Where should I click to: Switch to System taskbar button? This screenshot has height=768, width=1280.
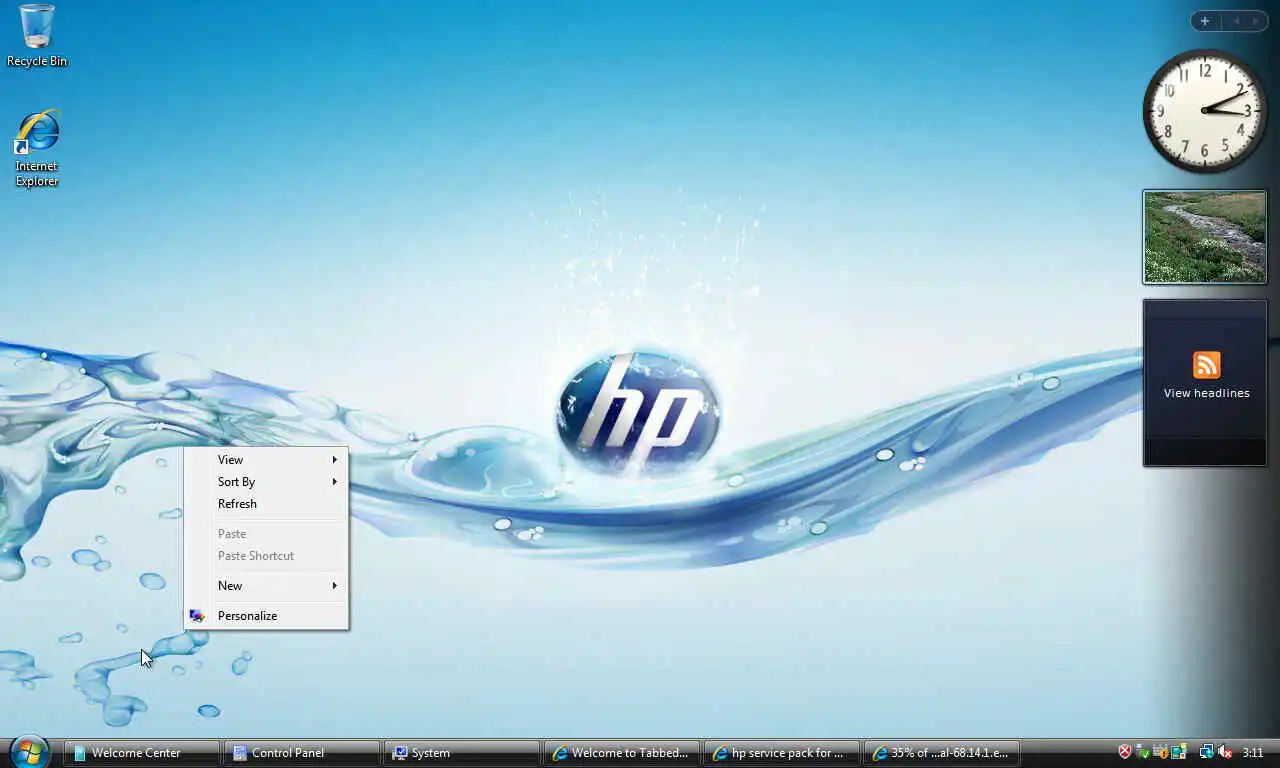pyautogui.click(x=462, y=753)
